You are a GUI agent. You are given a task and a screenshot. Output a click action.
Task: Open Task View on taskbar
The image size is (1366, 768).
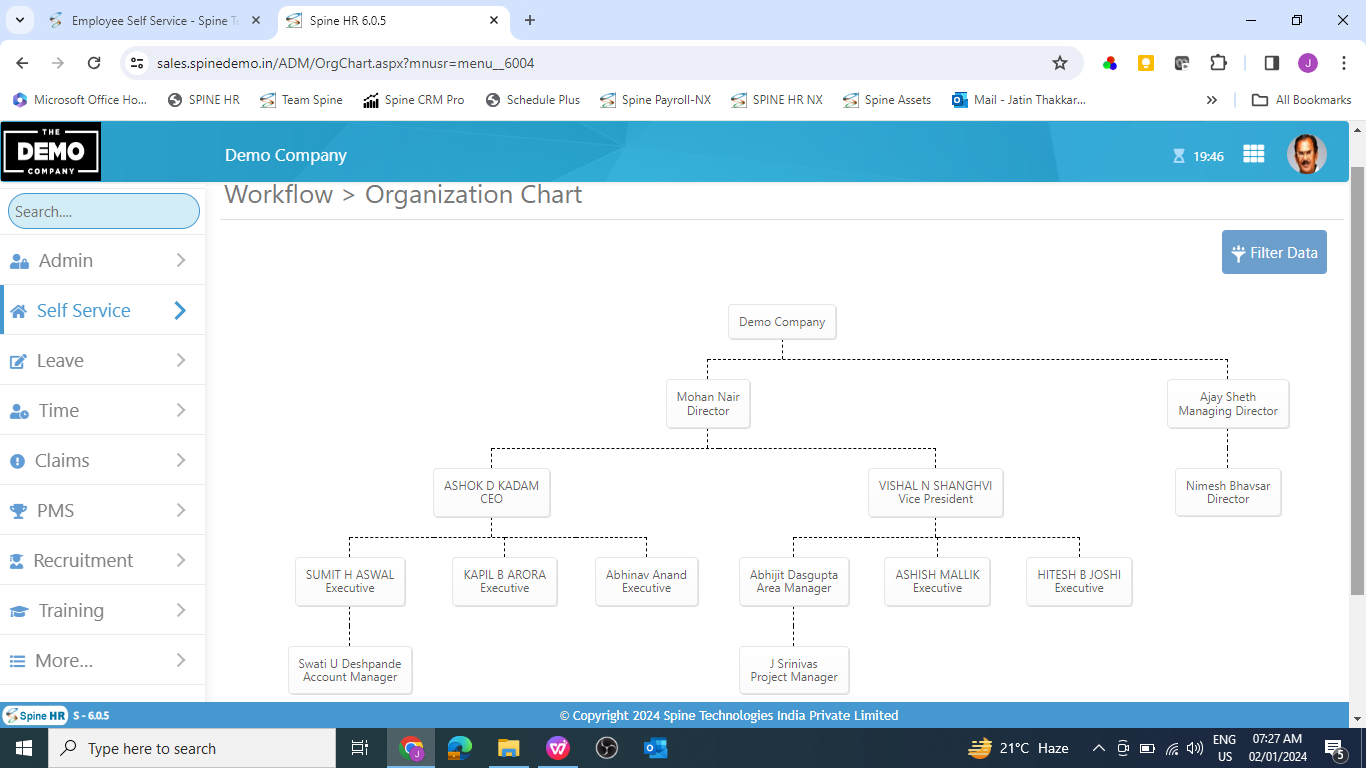[x=359, y=748]
